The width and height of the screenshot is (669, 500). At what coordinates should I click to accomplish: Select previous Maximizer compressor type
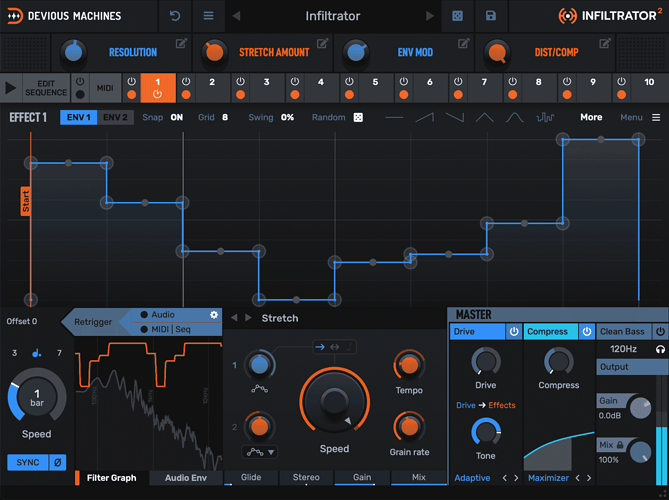[578, 478]
